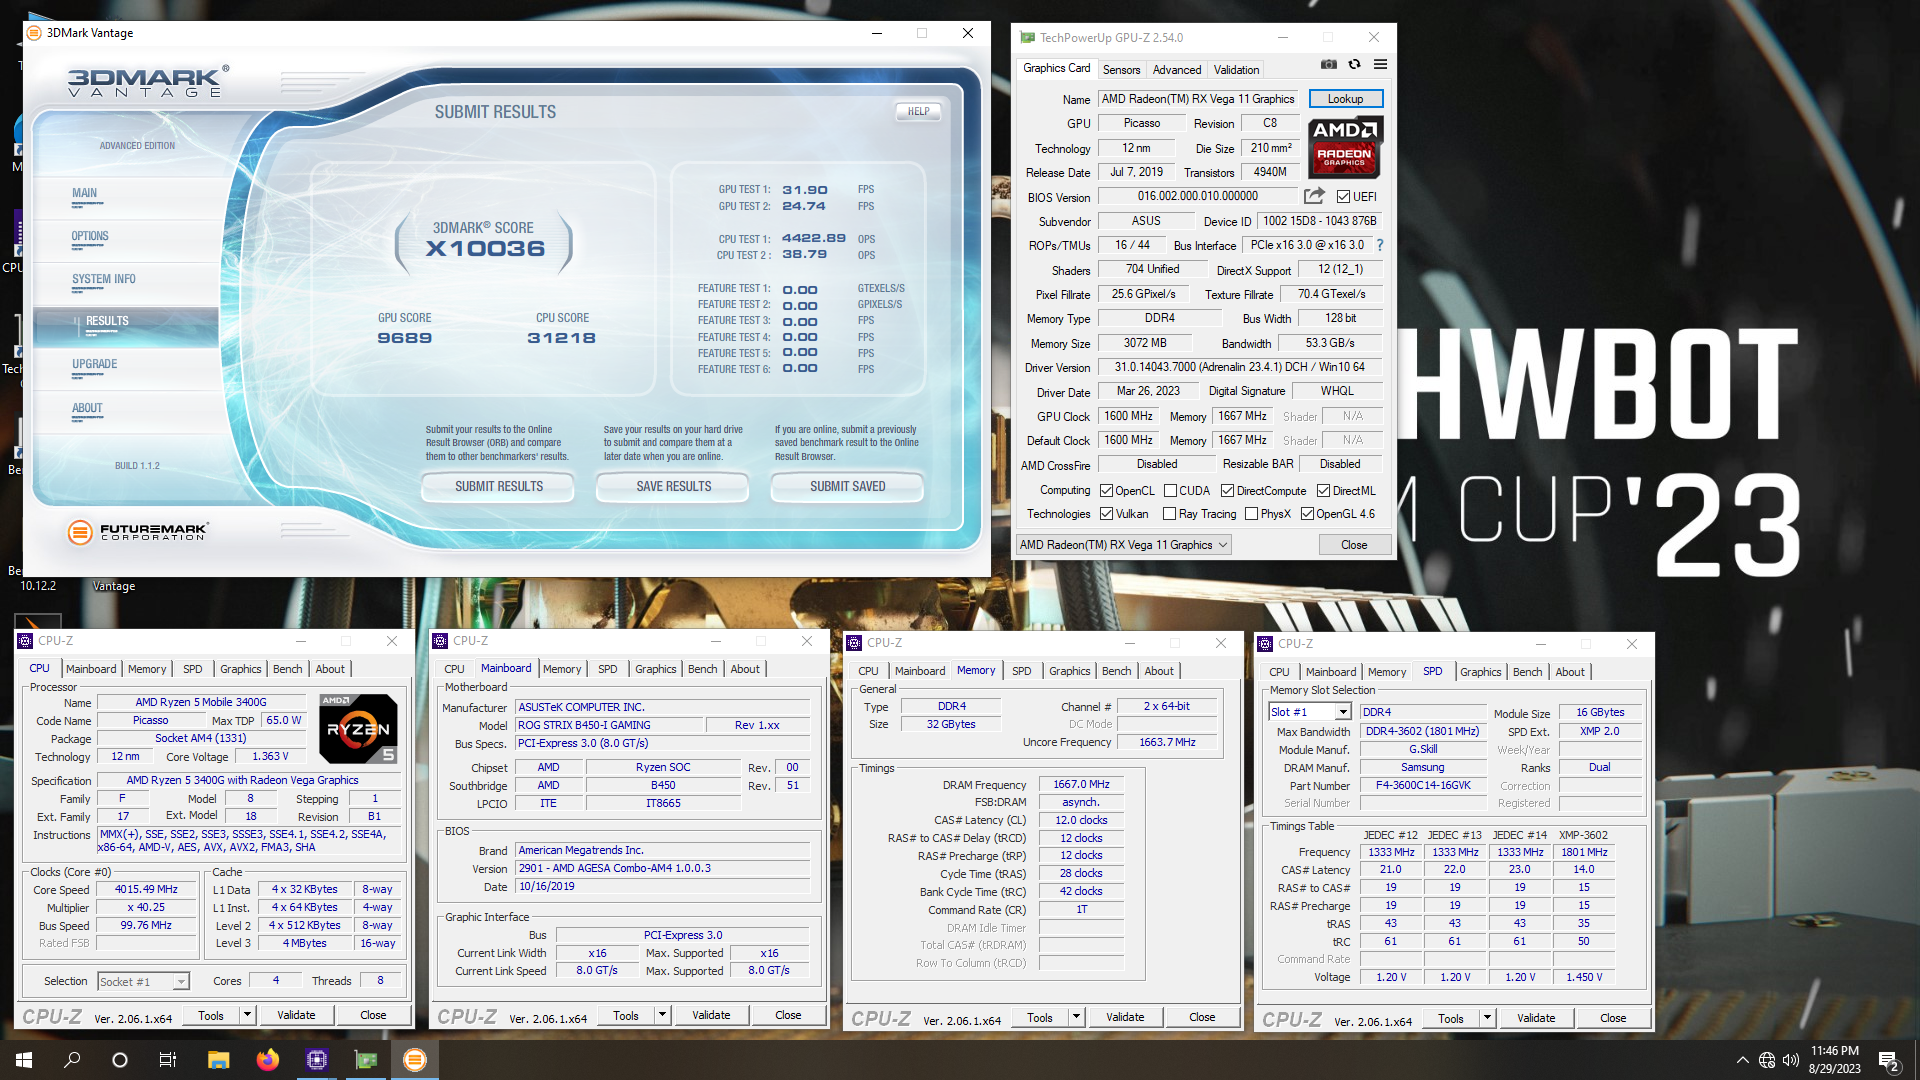The image size is (1920, 1080).
Task: Switch to the Advanced tab in GPU-Z
Action: point(1177,70)
